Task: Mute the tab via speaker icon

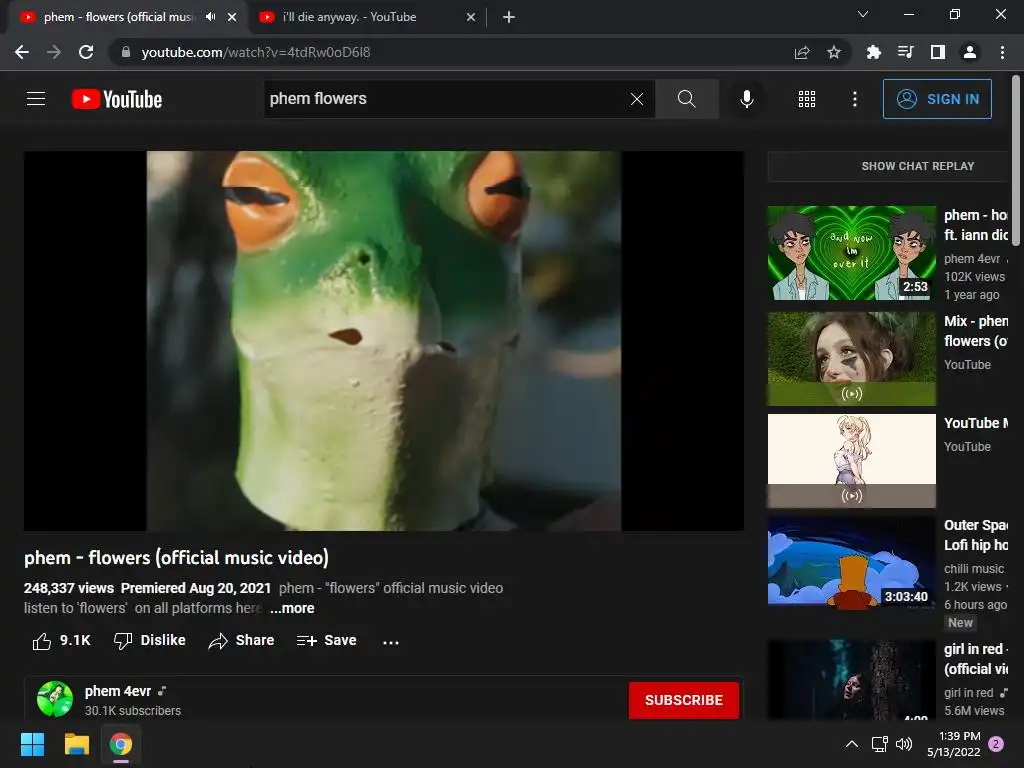Action: click(x=210, y=17)
